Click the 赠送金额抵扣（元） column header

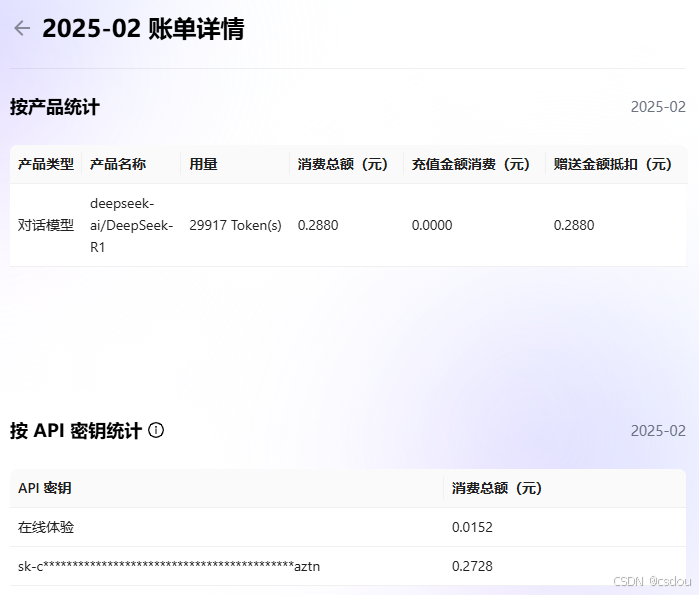[x=613, y=164]
